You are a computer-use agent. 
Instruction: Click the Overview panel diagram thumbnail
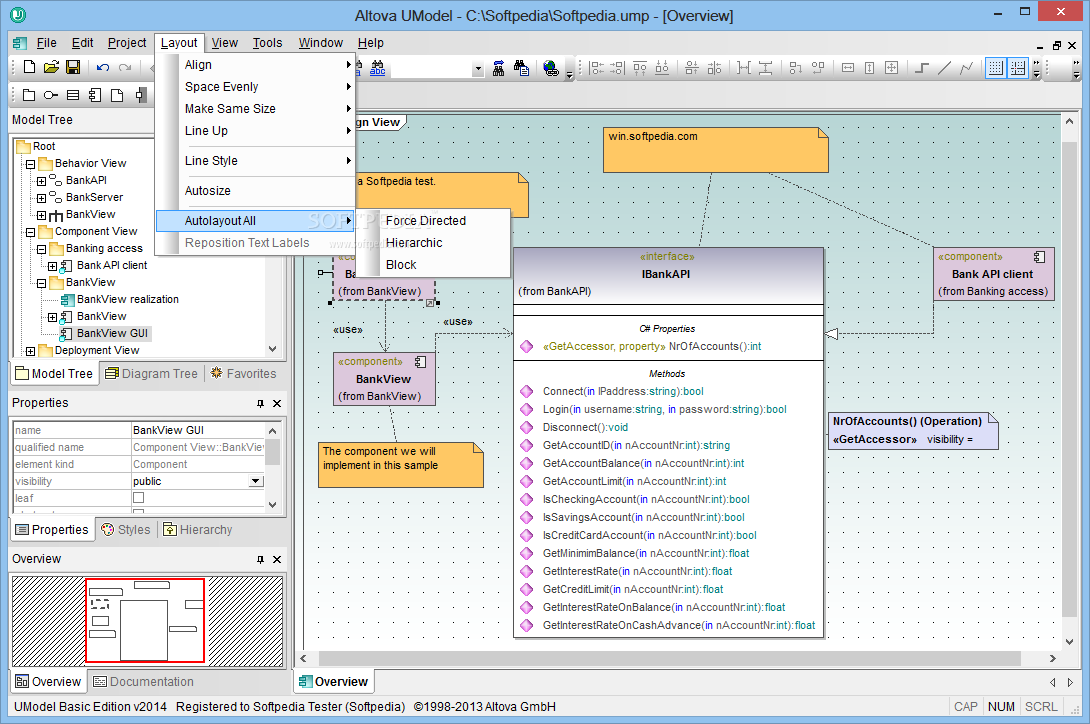point(147,621)
